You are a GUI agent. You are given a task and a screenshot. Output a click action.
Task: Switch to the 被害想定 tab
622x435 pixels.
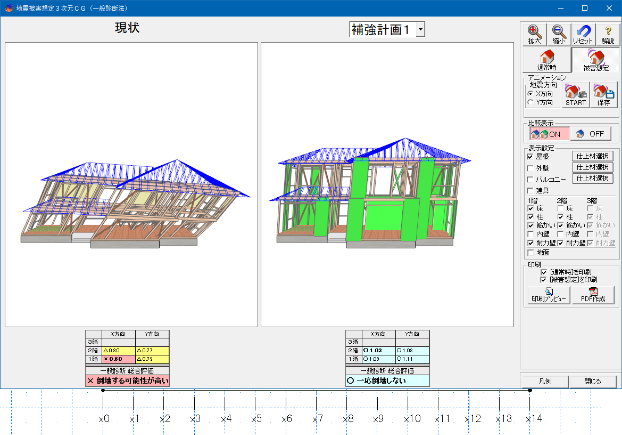596,61
